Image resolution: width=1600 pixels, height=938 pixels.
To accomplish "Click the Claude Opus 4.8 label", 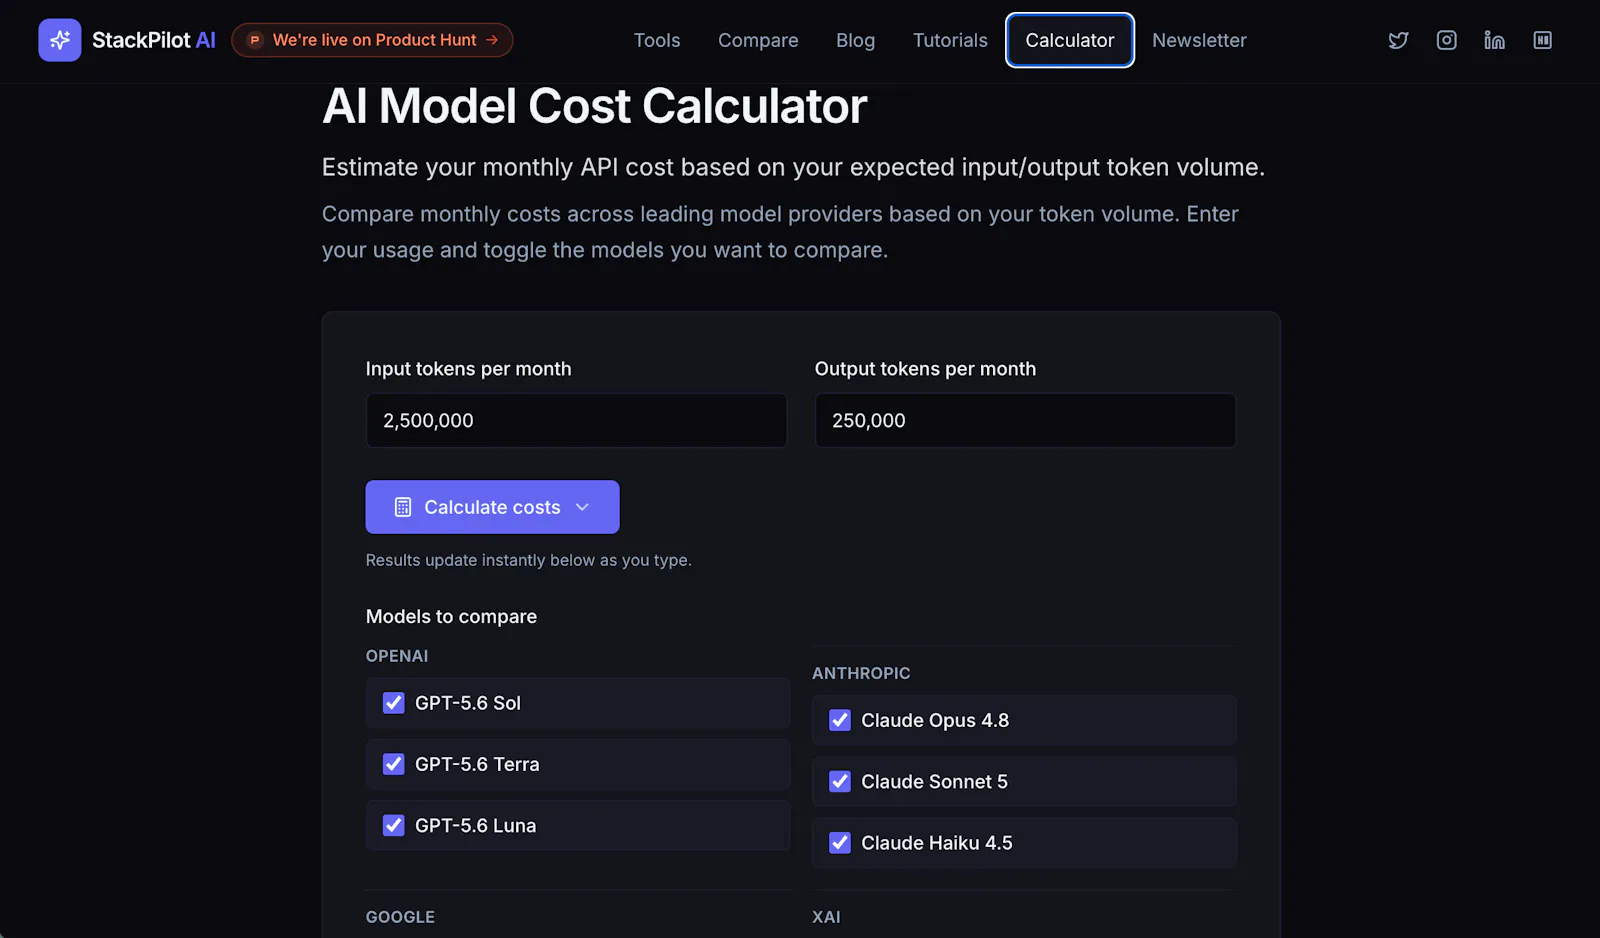I will (935, 720).
